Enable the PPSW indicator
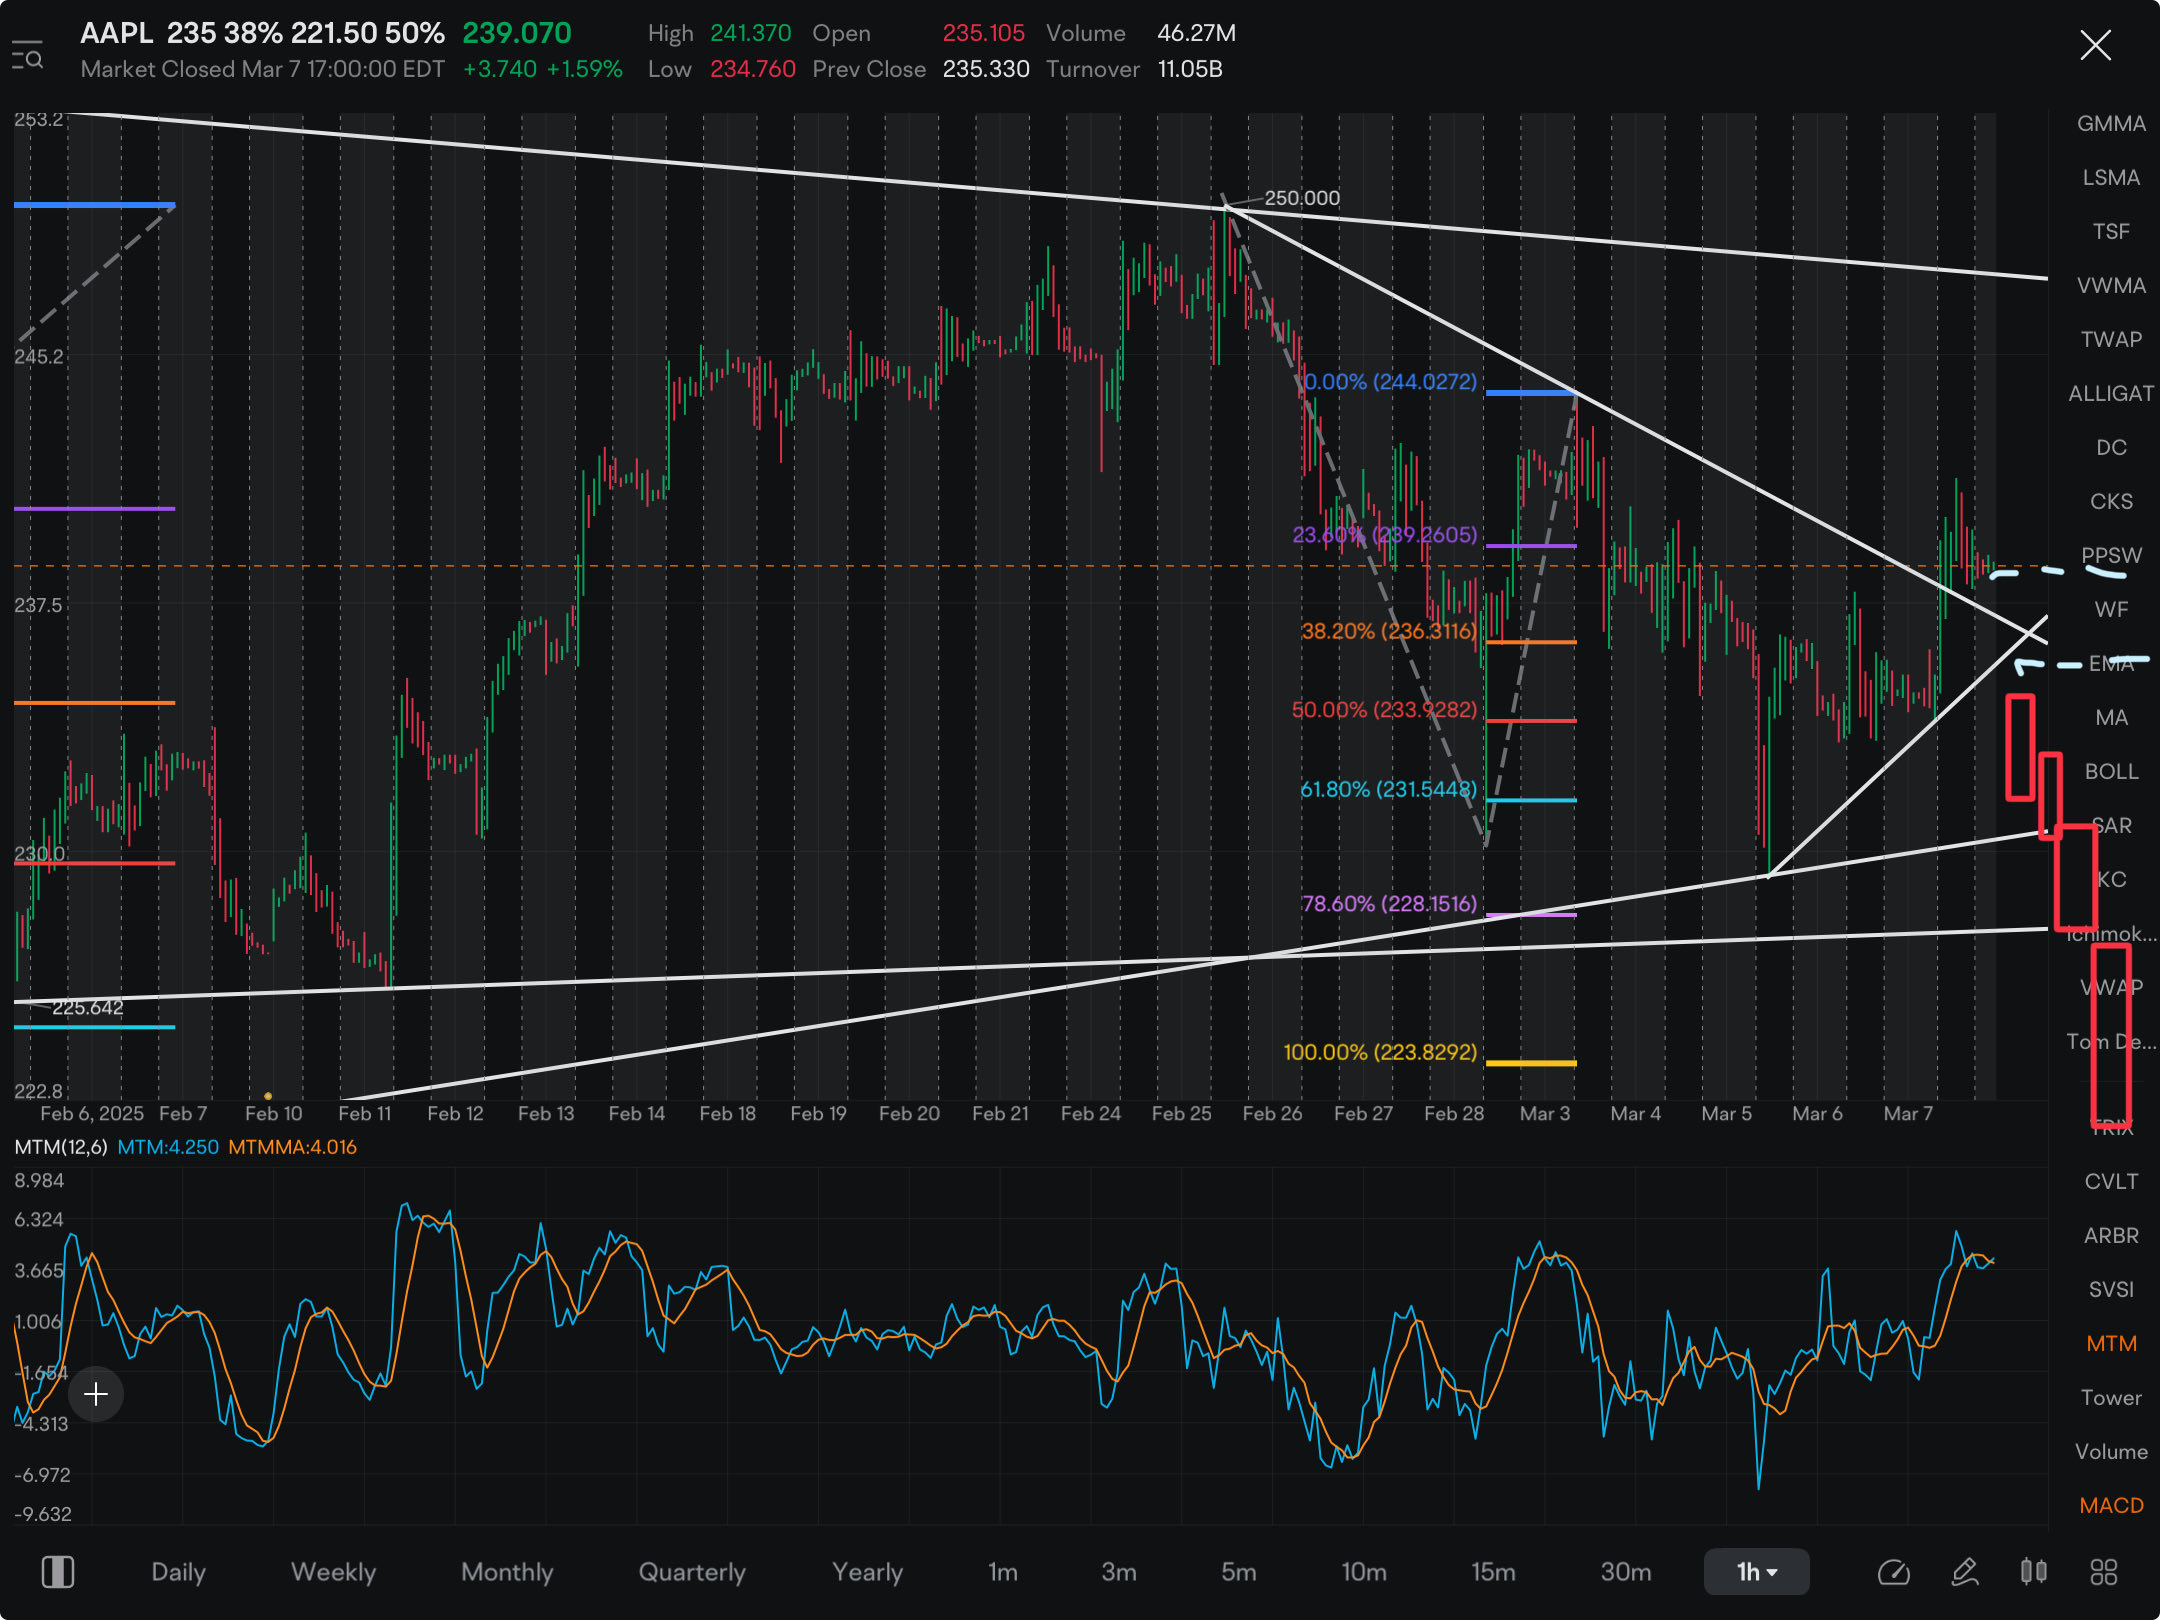This screenshot has width=2160, height=1620. coord(2111,555)
